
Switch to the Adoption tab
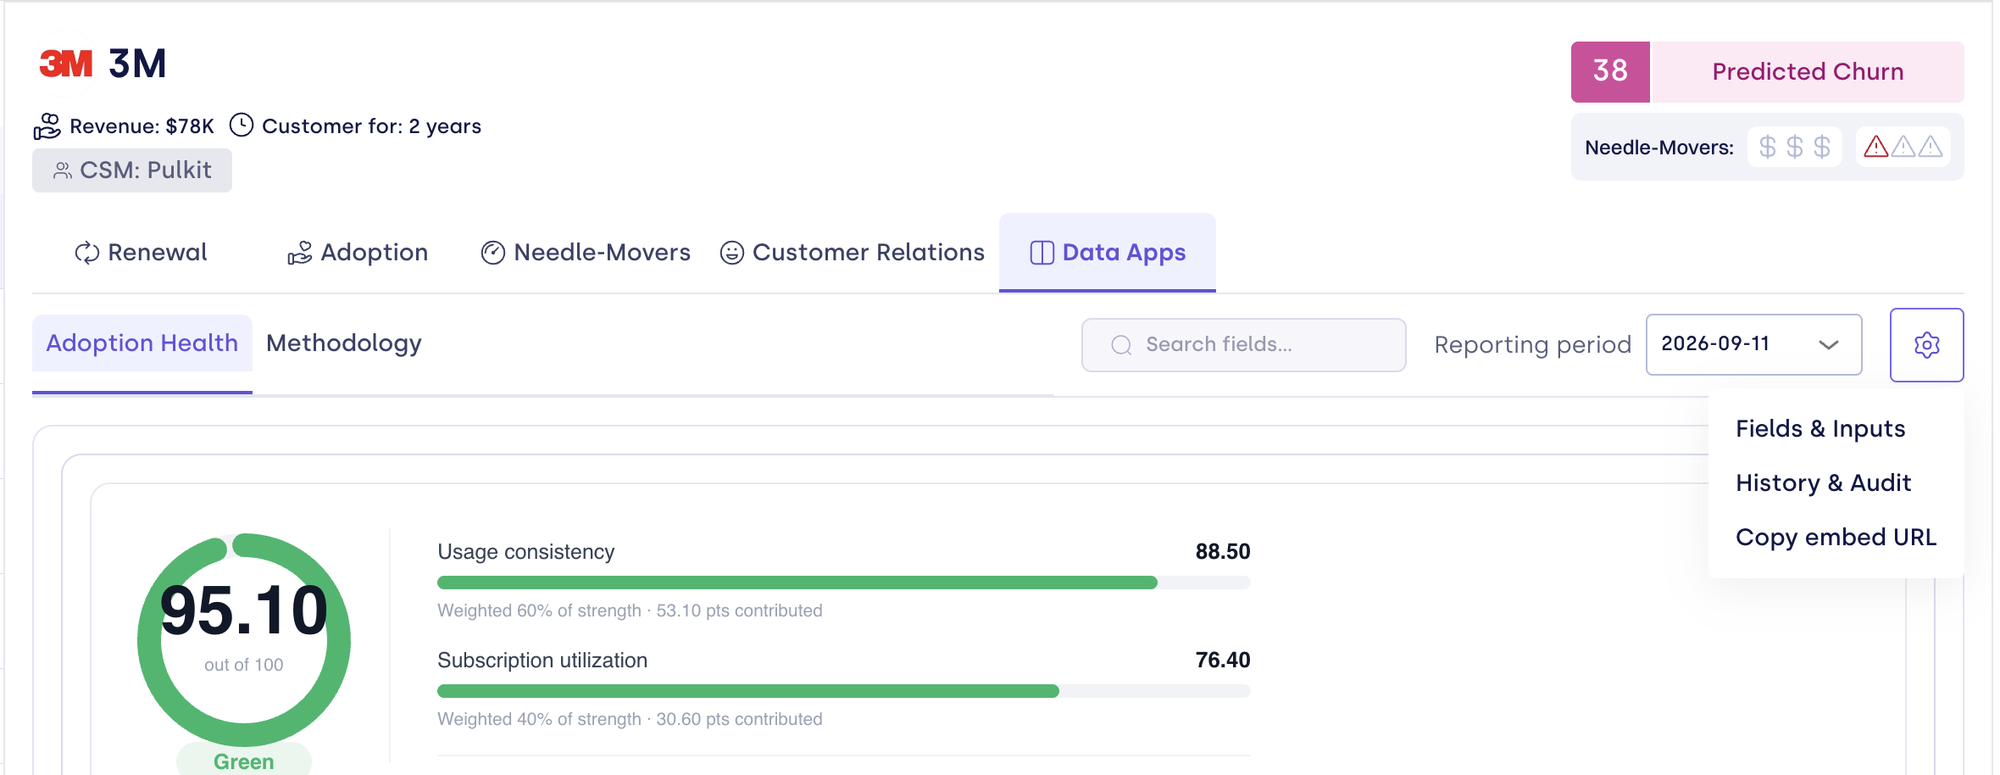(x=357, y=253)
